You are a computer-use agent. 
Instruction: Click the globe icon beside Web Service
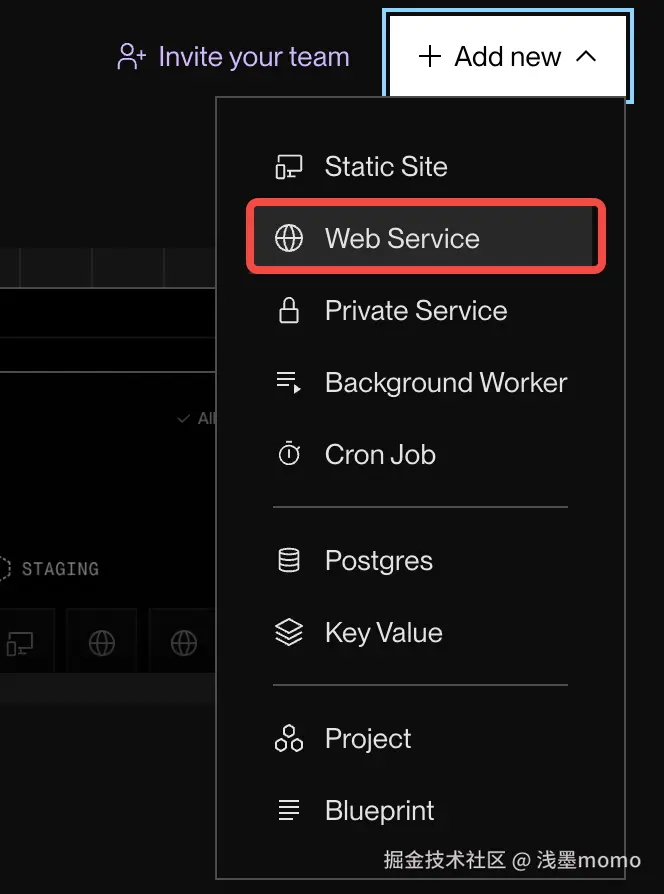click(x=289, y=239)
